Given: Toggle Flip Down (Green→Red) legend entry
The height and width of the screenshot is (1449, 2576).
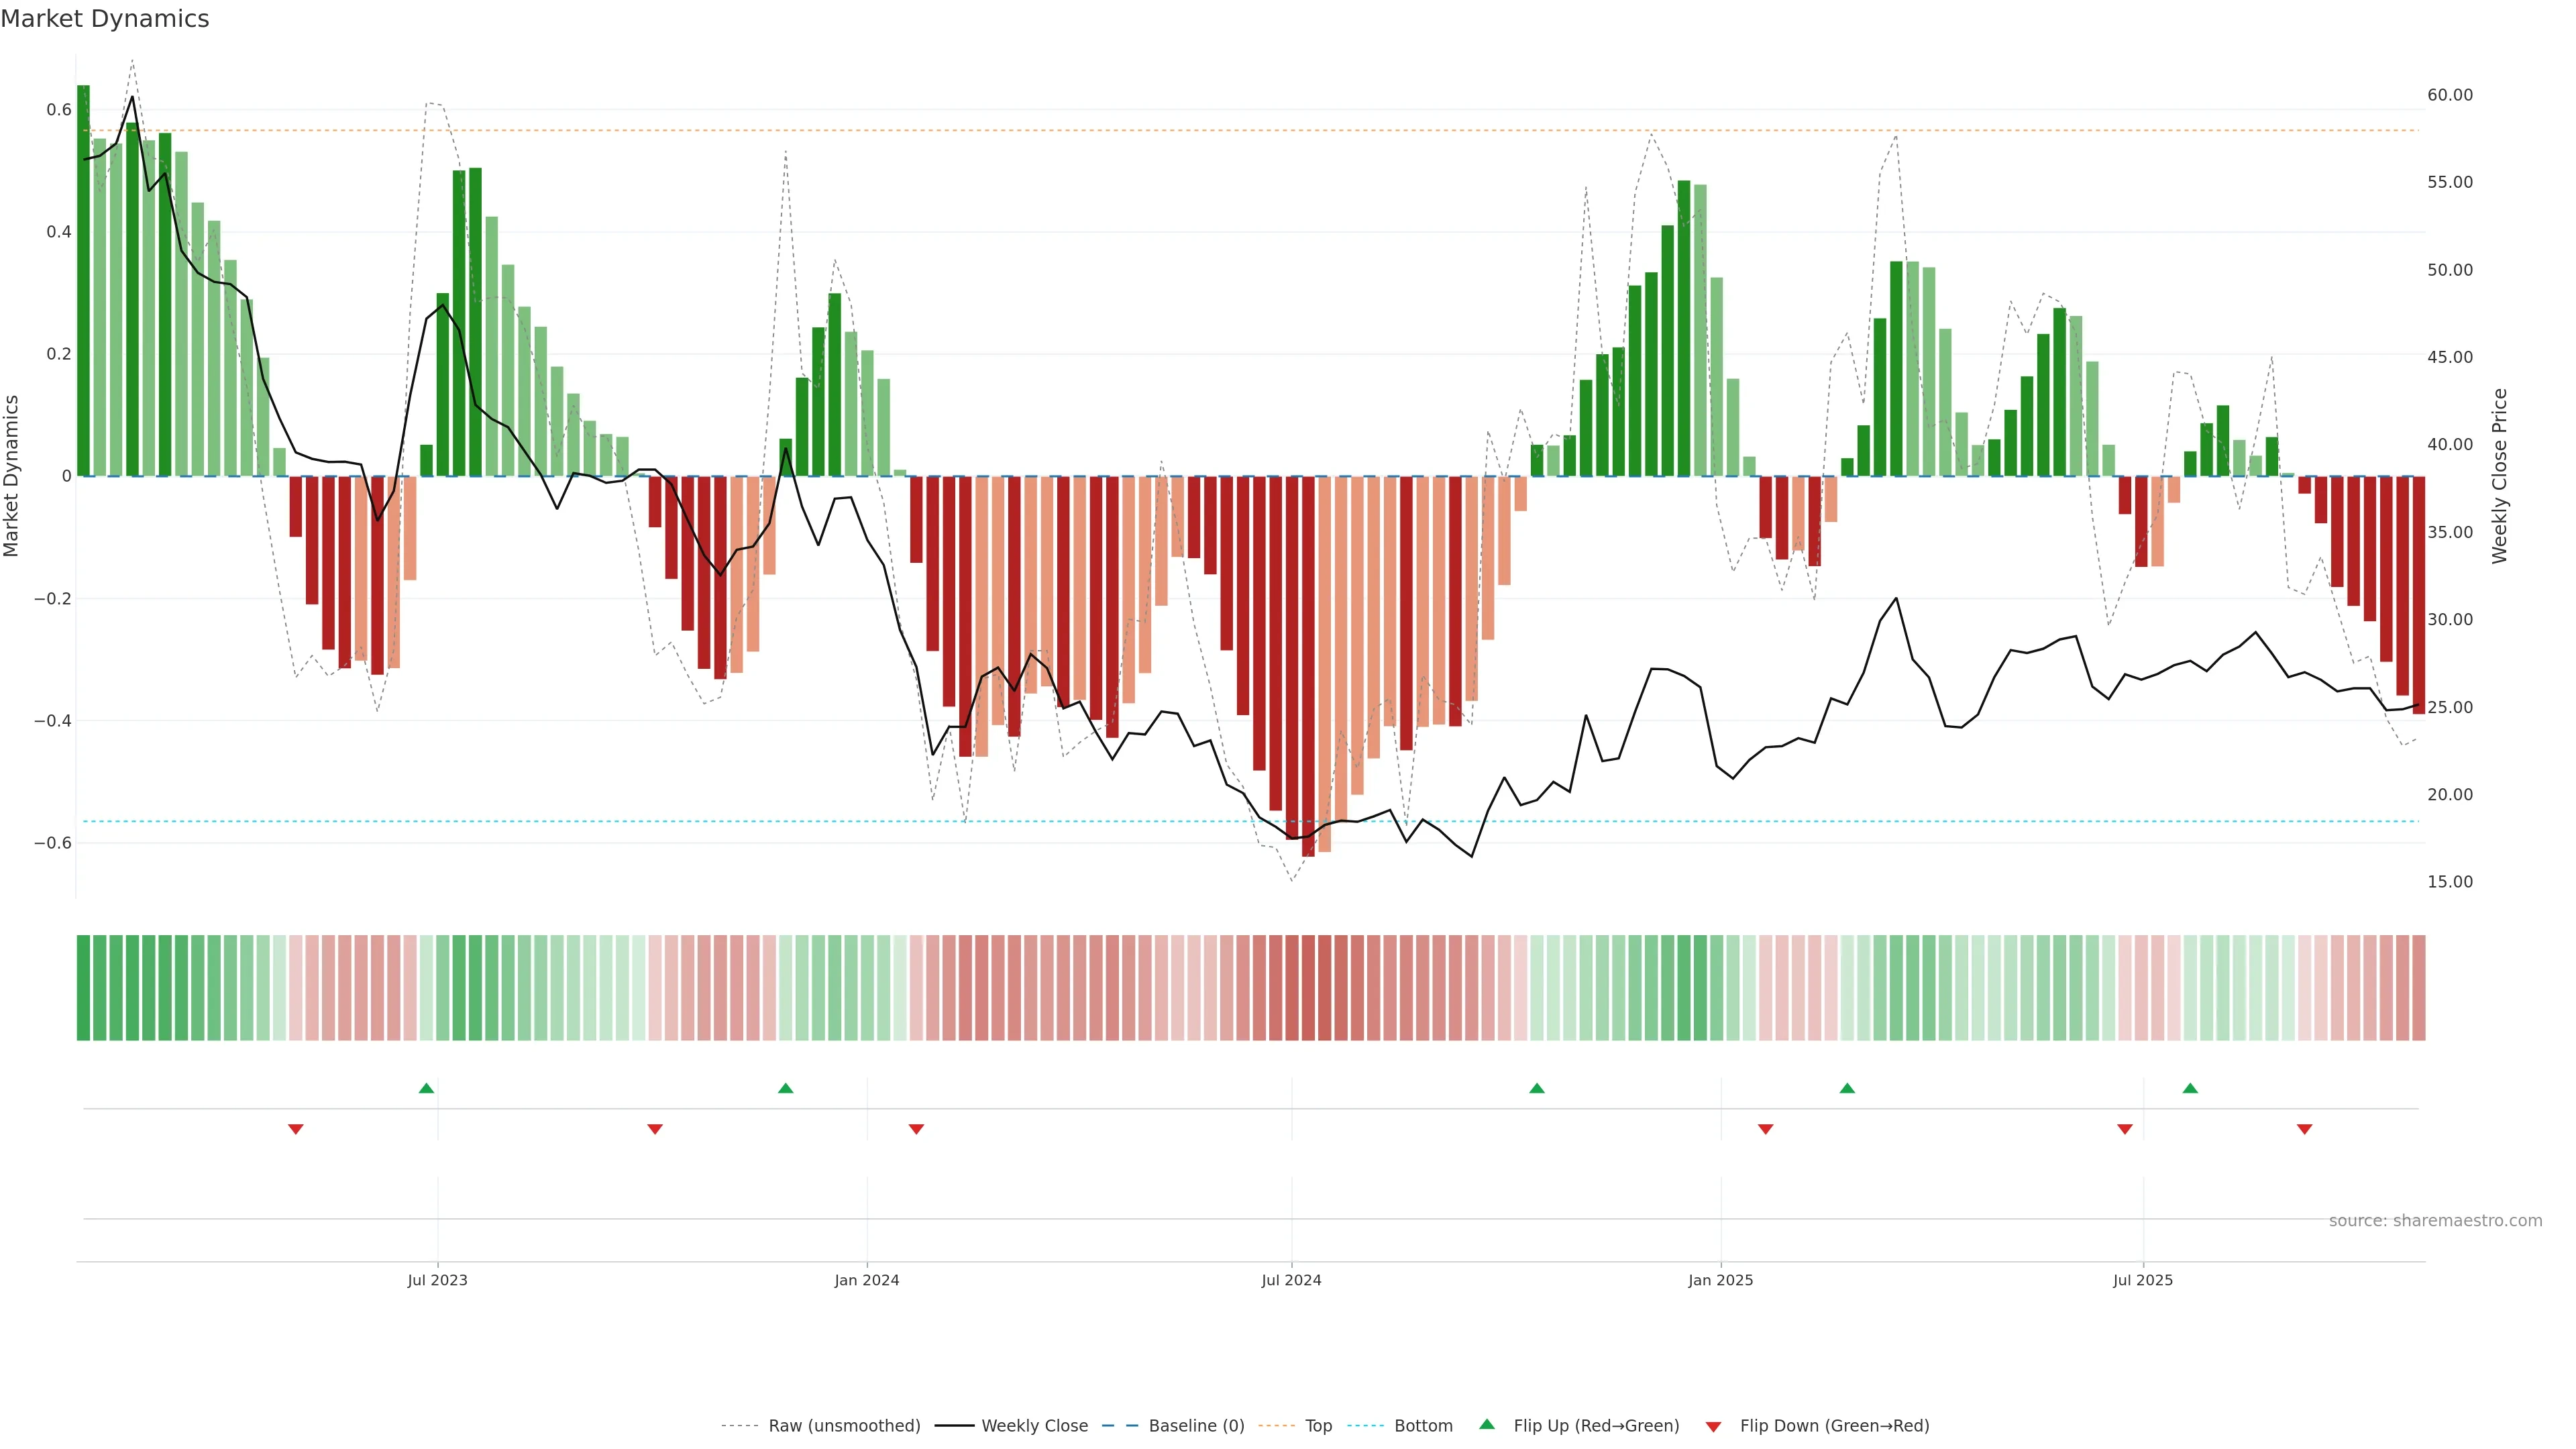Looking at the screenshot, I should pos(1834,1425).
